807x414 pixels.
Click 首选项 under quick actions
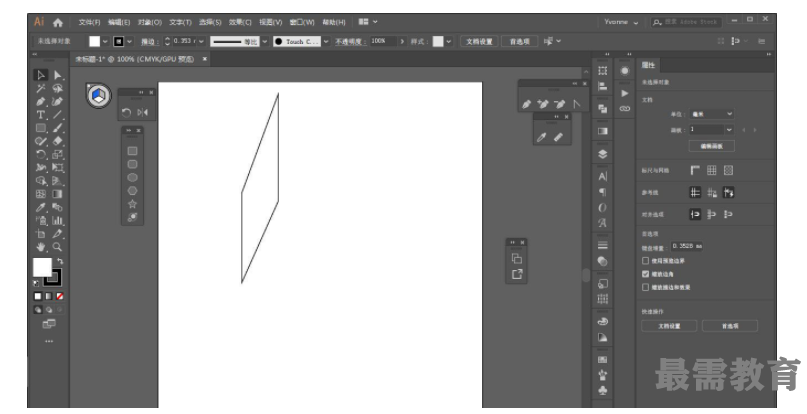coord(730,326)
